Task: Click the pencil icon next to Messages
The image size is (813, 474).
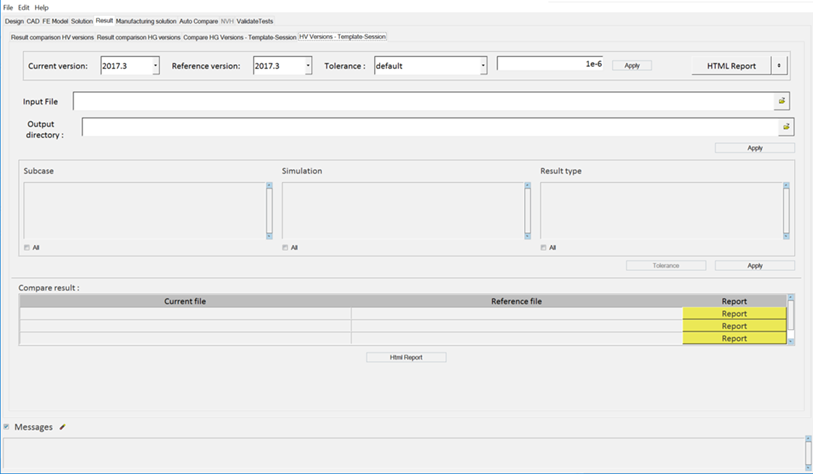Action: tap(62, 427)
